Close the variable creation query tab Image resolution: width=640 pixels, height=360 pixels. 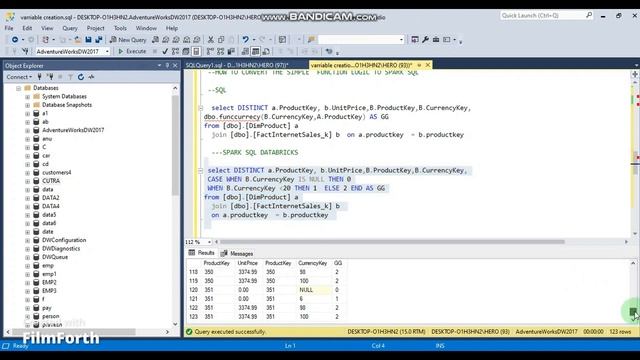[428, 65]
